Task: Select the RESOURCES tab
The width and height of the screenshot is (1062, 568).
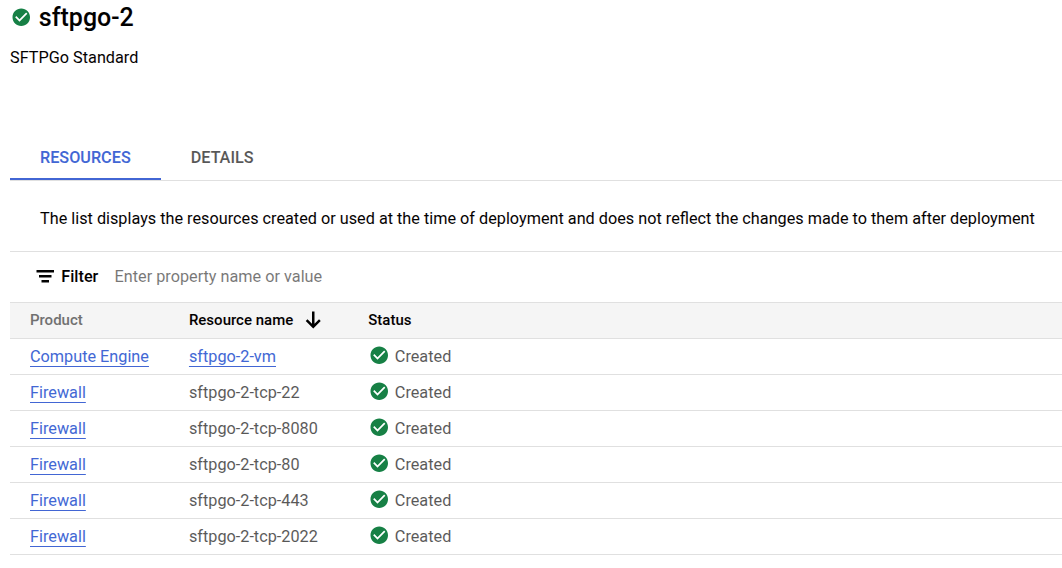Action: tap(85, 157)
